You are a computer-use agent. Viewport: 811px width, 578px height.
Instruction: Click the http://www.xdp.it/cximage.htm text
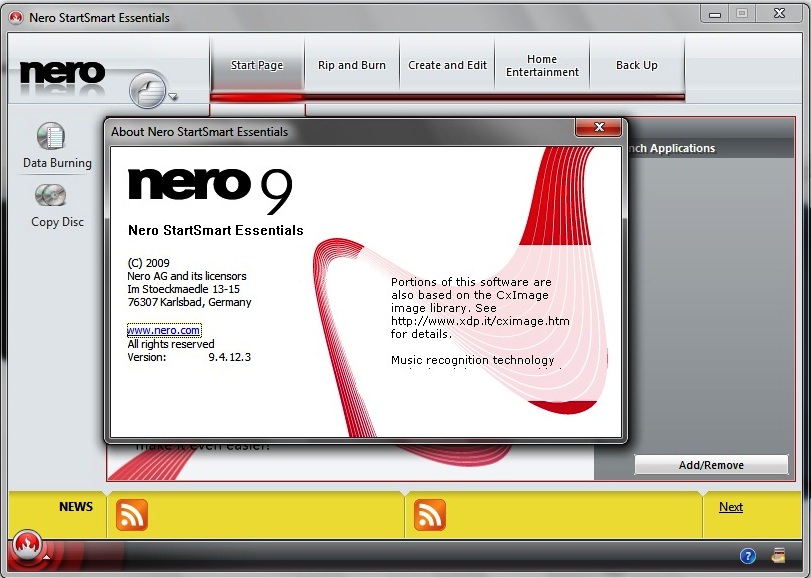click(480, 321)
